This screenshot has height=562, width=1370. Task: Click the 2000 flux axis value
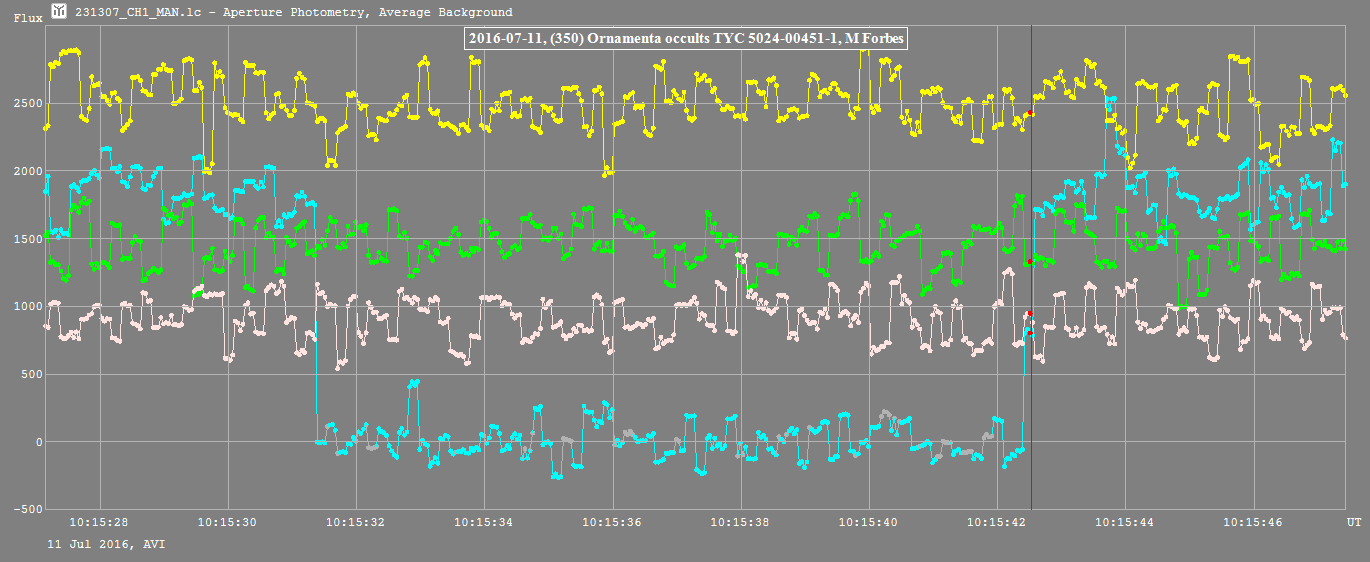(26, 171)
